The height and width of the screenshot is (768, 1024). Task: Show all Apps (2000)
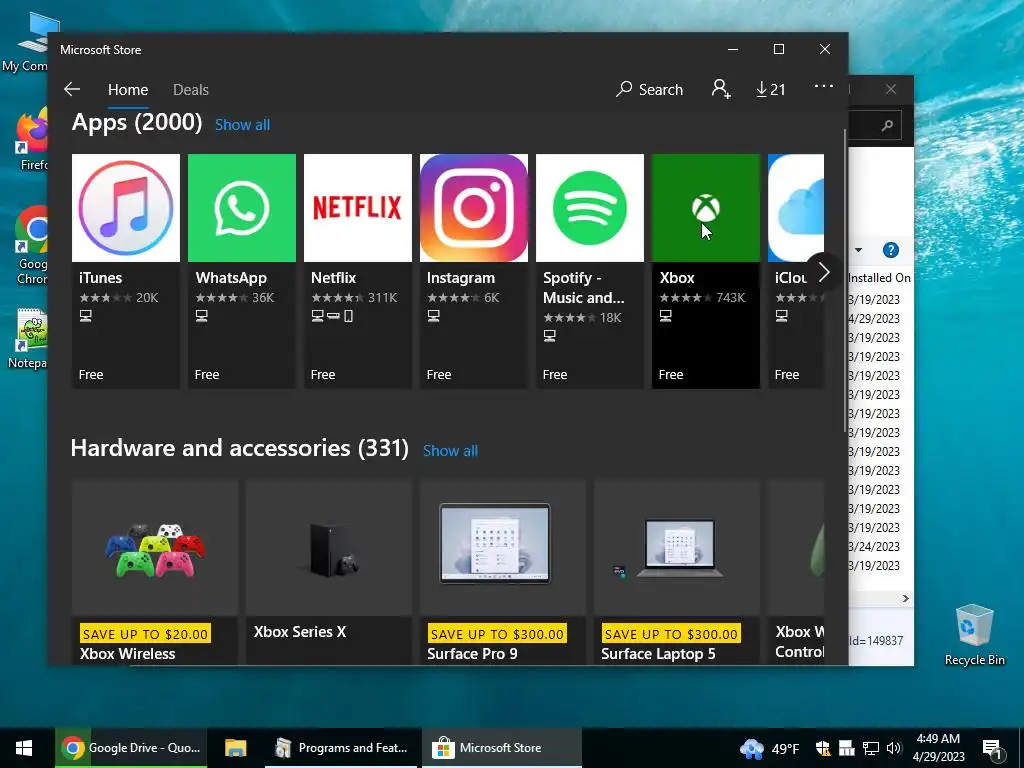tap(242, 125)
